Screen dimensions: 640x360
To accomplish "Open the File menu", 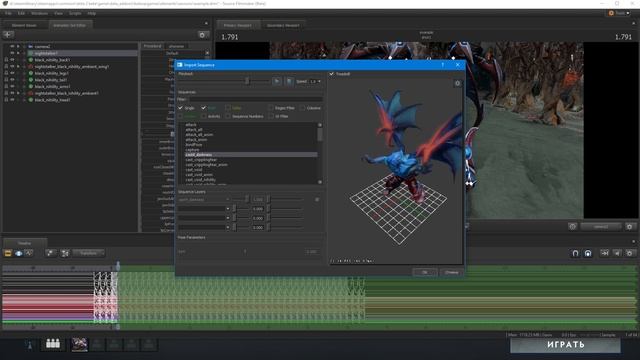I will click(x=8, y=13).
